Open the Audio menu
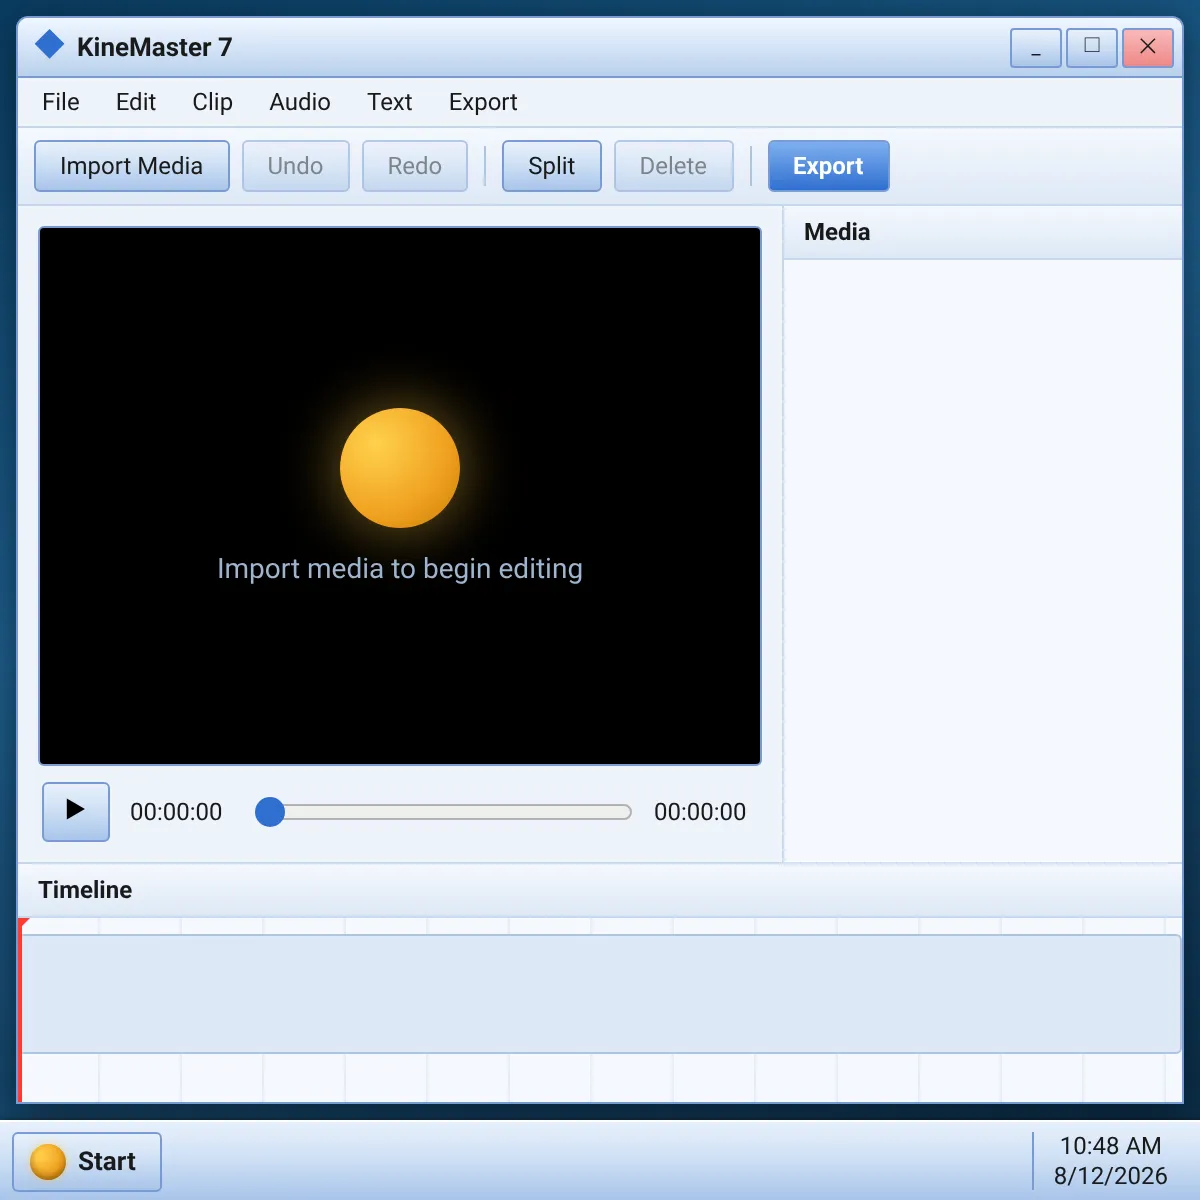 pyautogui.click(x=300, y=102)
